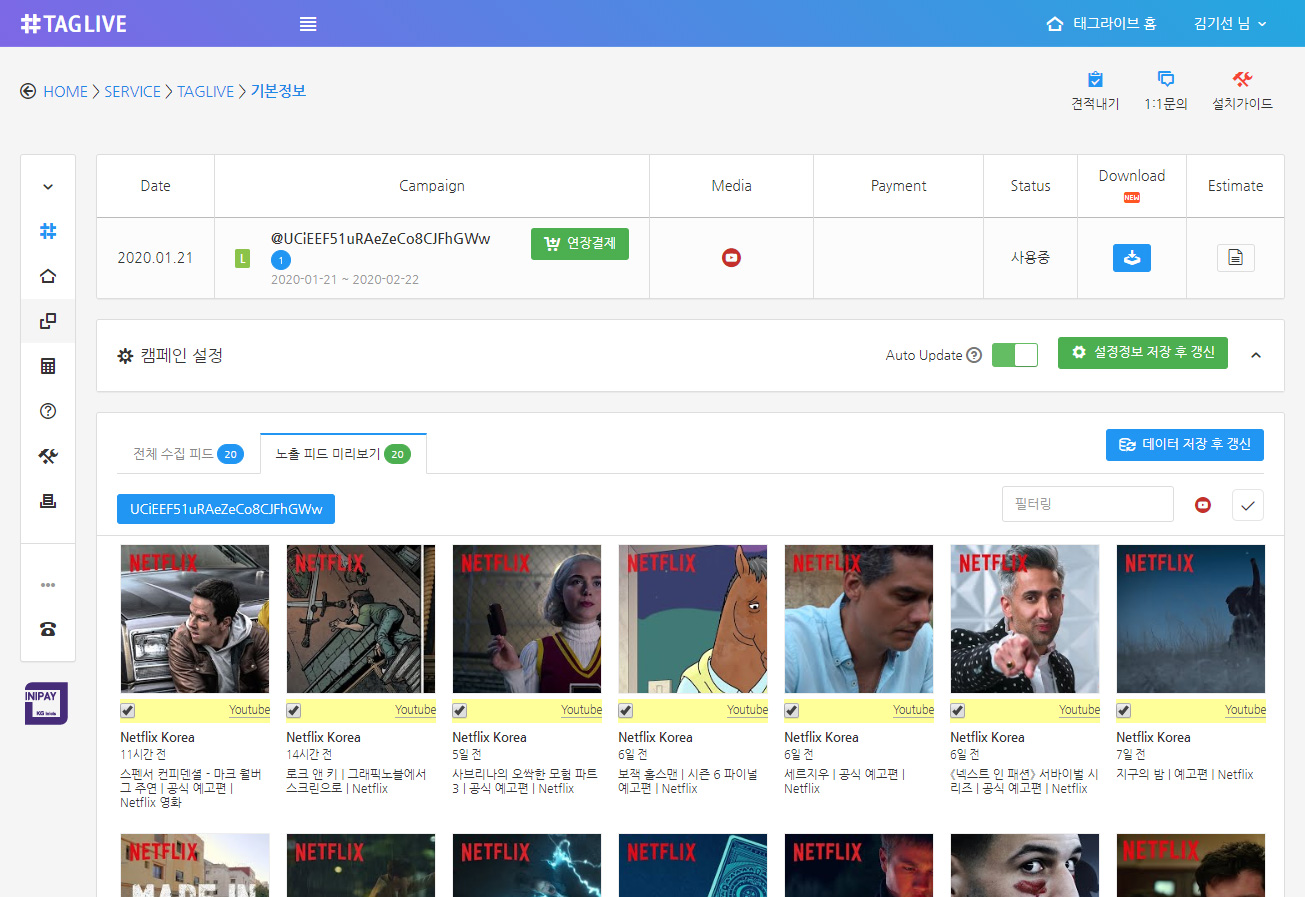Uncheck the 로크 앤 키 video checkbox

click(x=293, y=711)
